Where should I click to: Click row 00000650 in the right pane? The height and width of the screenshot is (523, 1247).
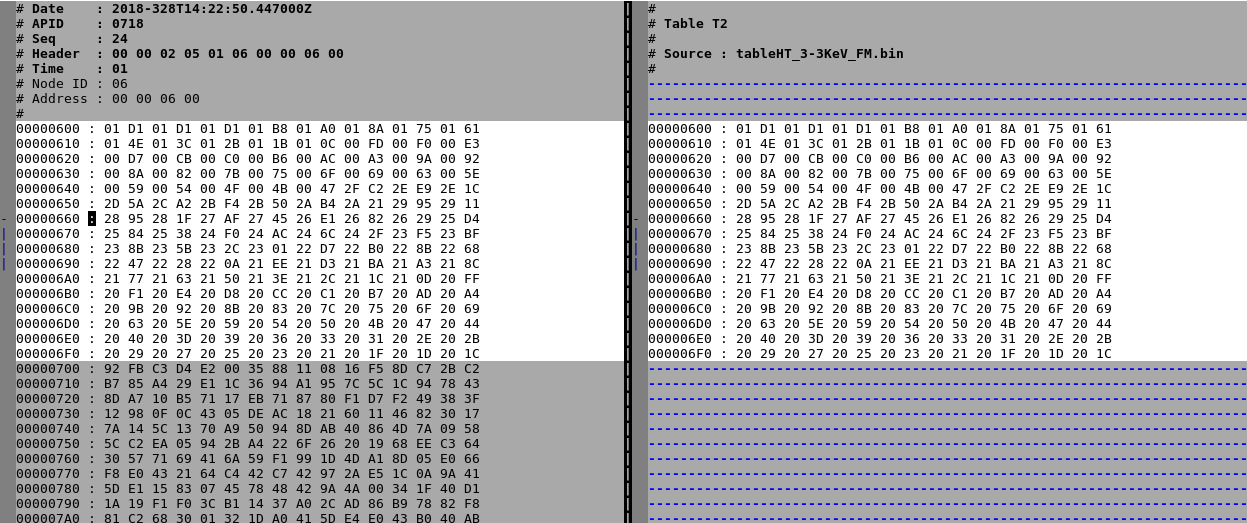(880, 204)
